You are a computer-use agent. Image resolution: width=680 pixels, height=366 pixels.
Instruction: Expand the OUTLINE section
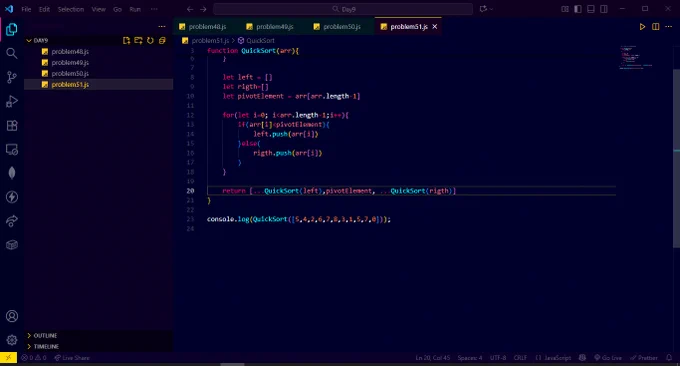pyautogui.click(x=99, y=336)
